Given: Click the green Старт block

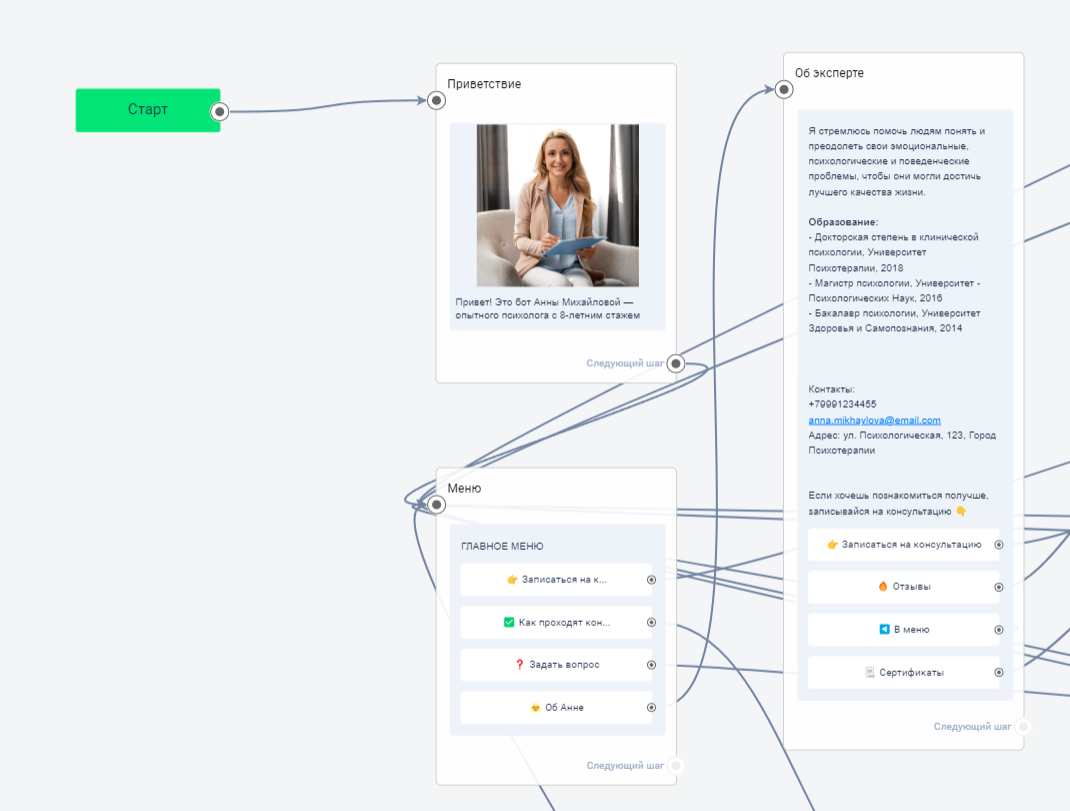Looking at the screenshot, I should coord(147,110).
